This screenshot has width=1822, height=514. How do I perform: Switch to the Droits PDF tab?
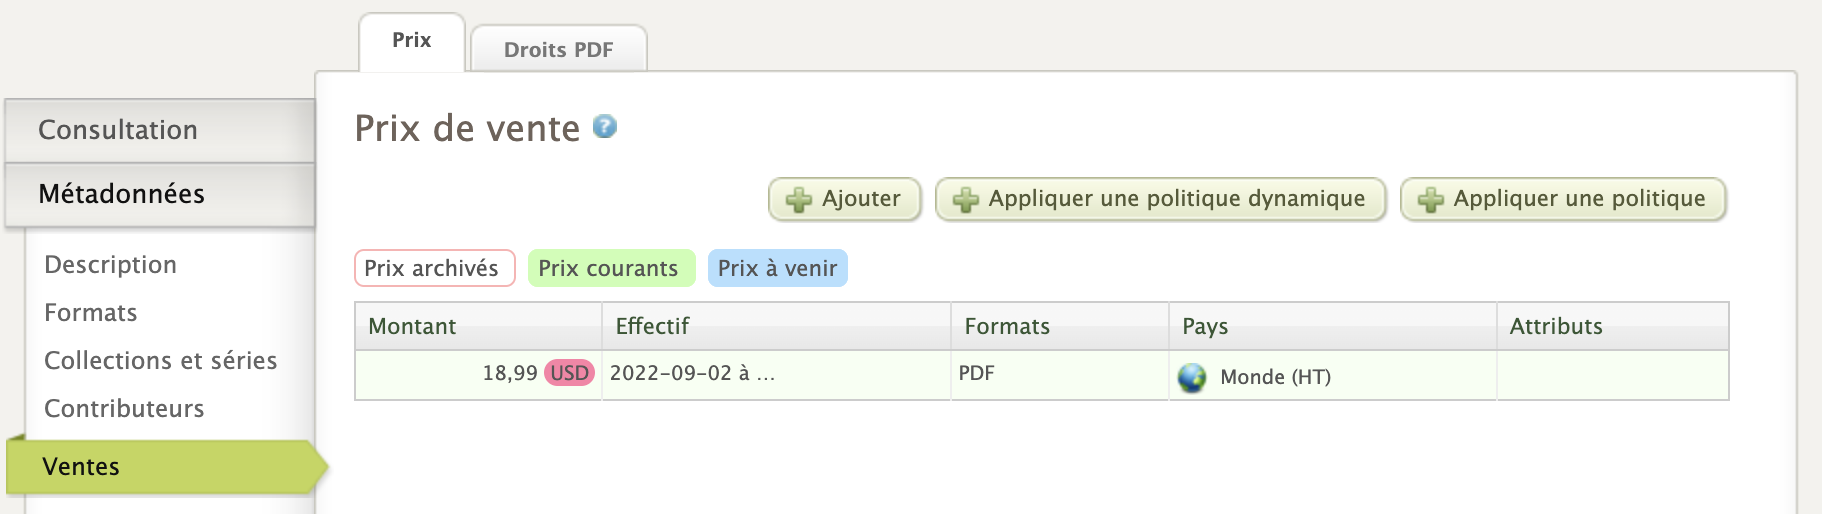[558, 50]
